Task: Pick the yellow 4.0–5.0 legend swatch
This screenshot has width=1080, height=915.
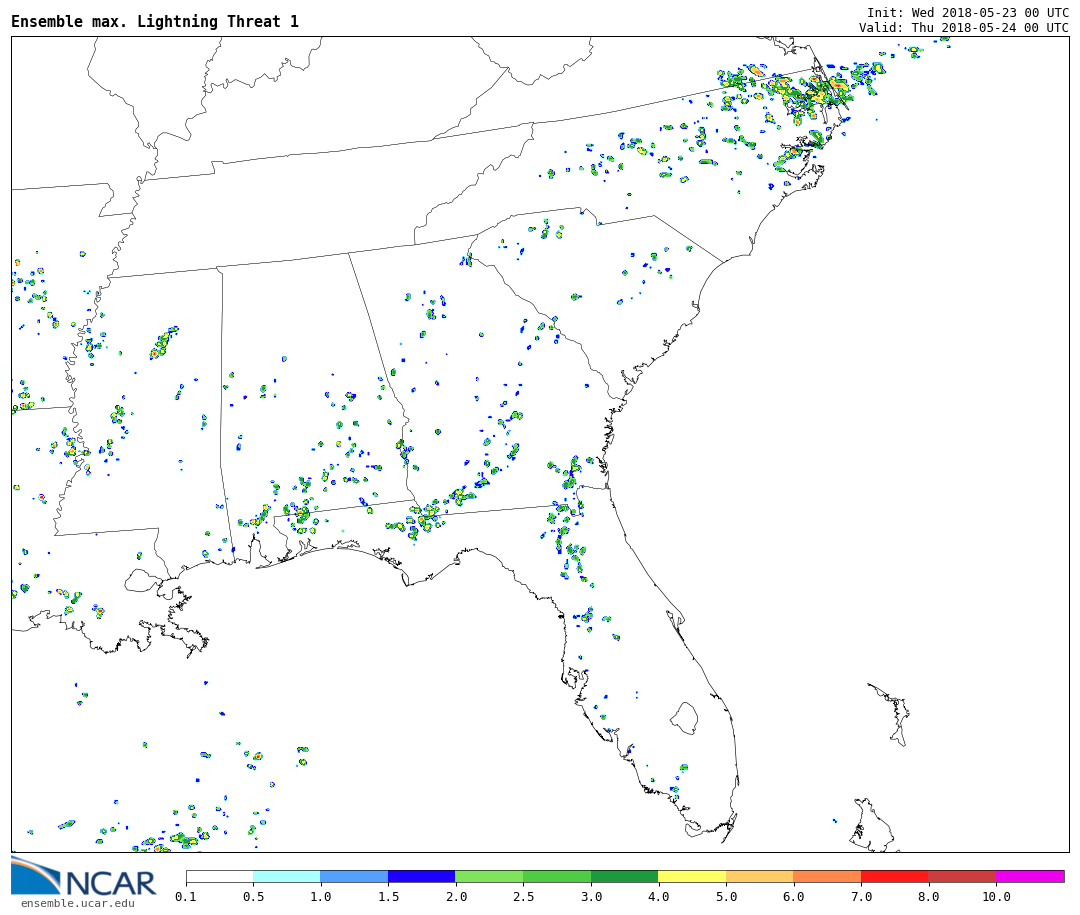Action: pyautogui.click(x=692, y=877)
